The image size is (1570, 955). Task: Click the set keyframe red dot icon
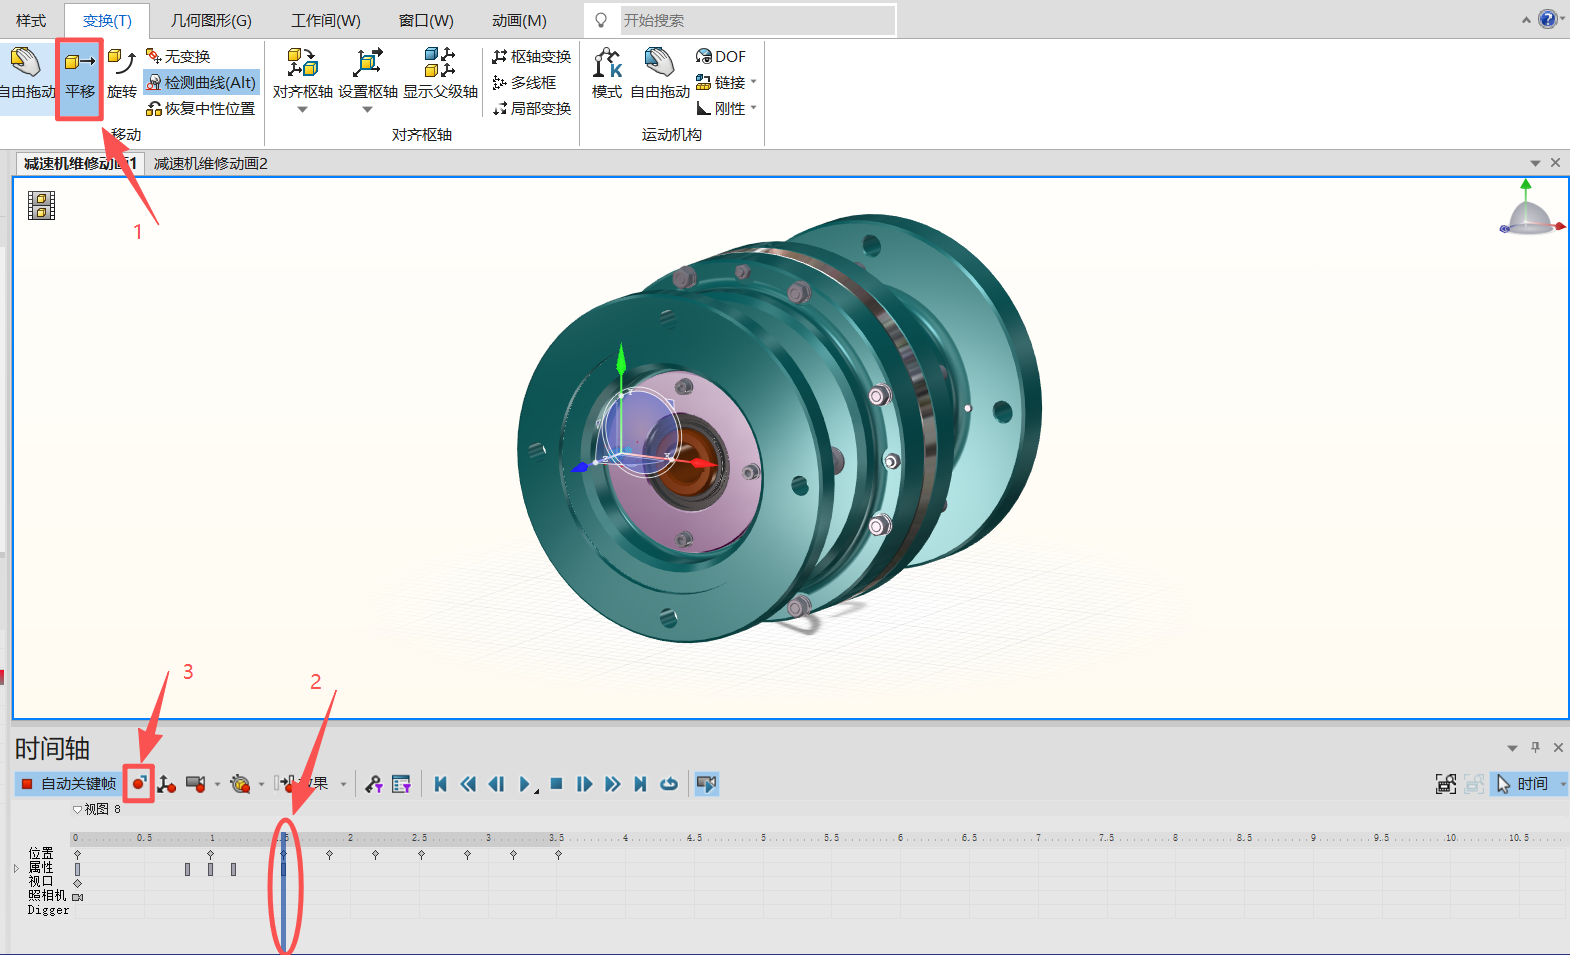click(x=139, y=784)
